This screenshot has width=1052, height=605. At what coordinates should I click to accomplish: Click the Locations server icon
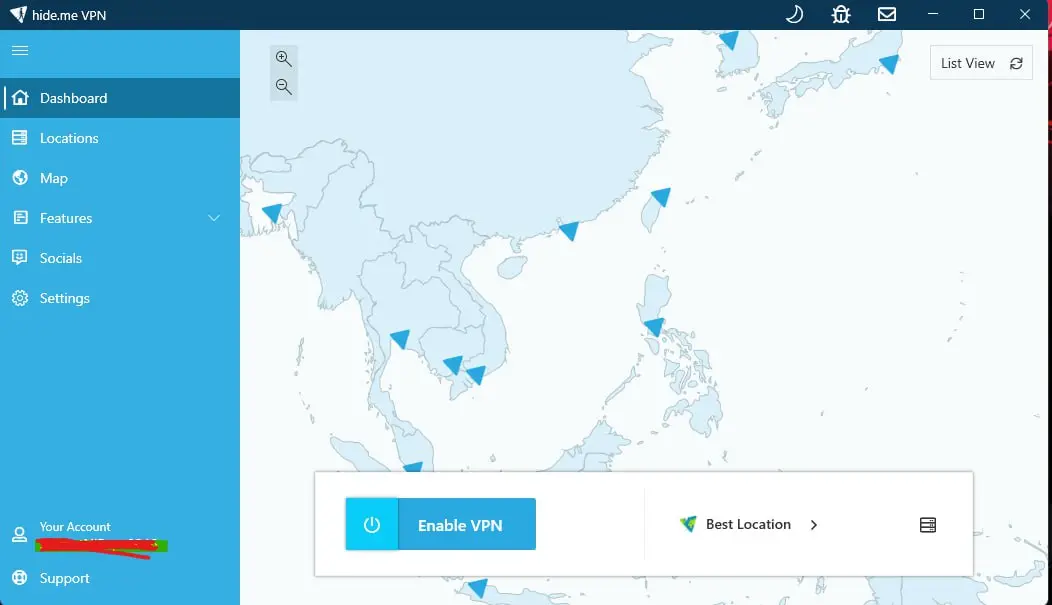pos(20,138)
